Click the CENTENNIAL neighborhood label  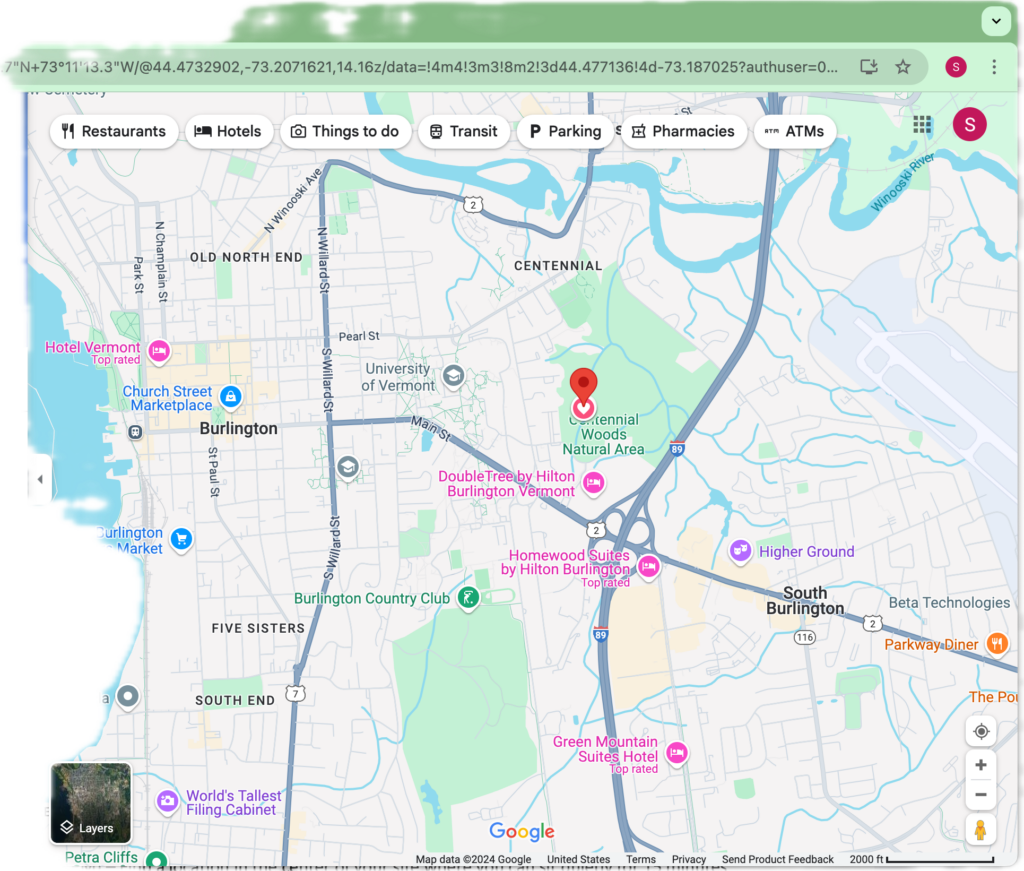tap(558, 266)
